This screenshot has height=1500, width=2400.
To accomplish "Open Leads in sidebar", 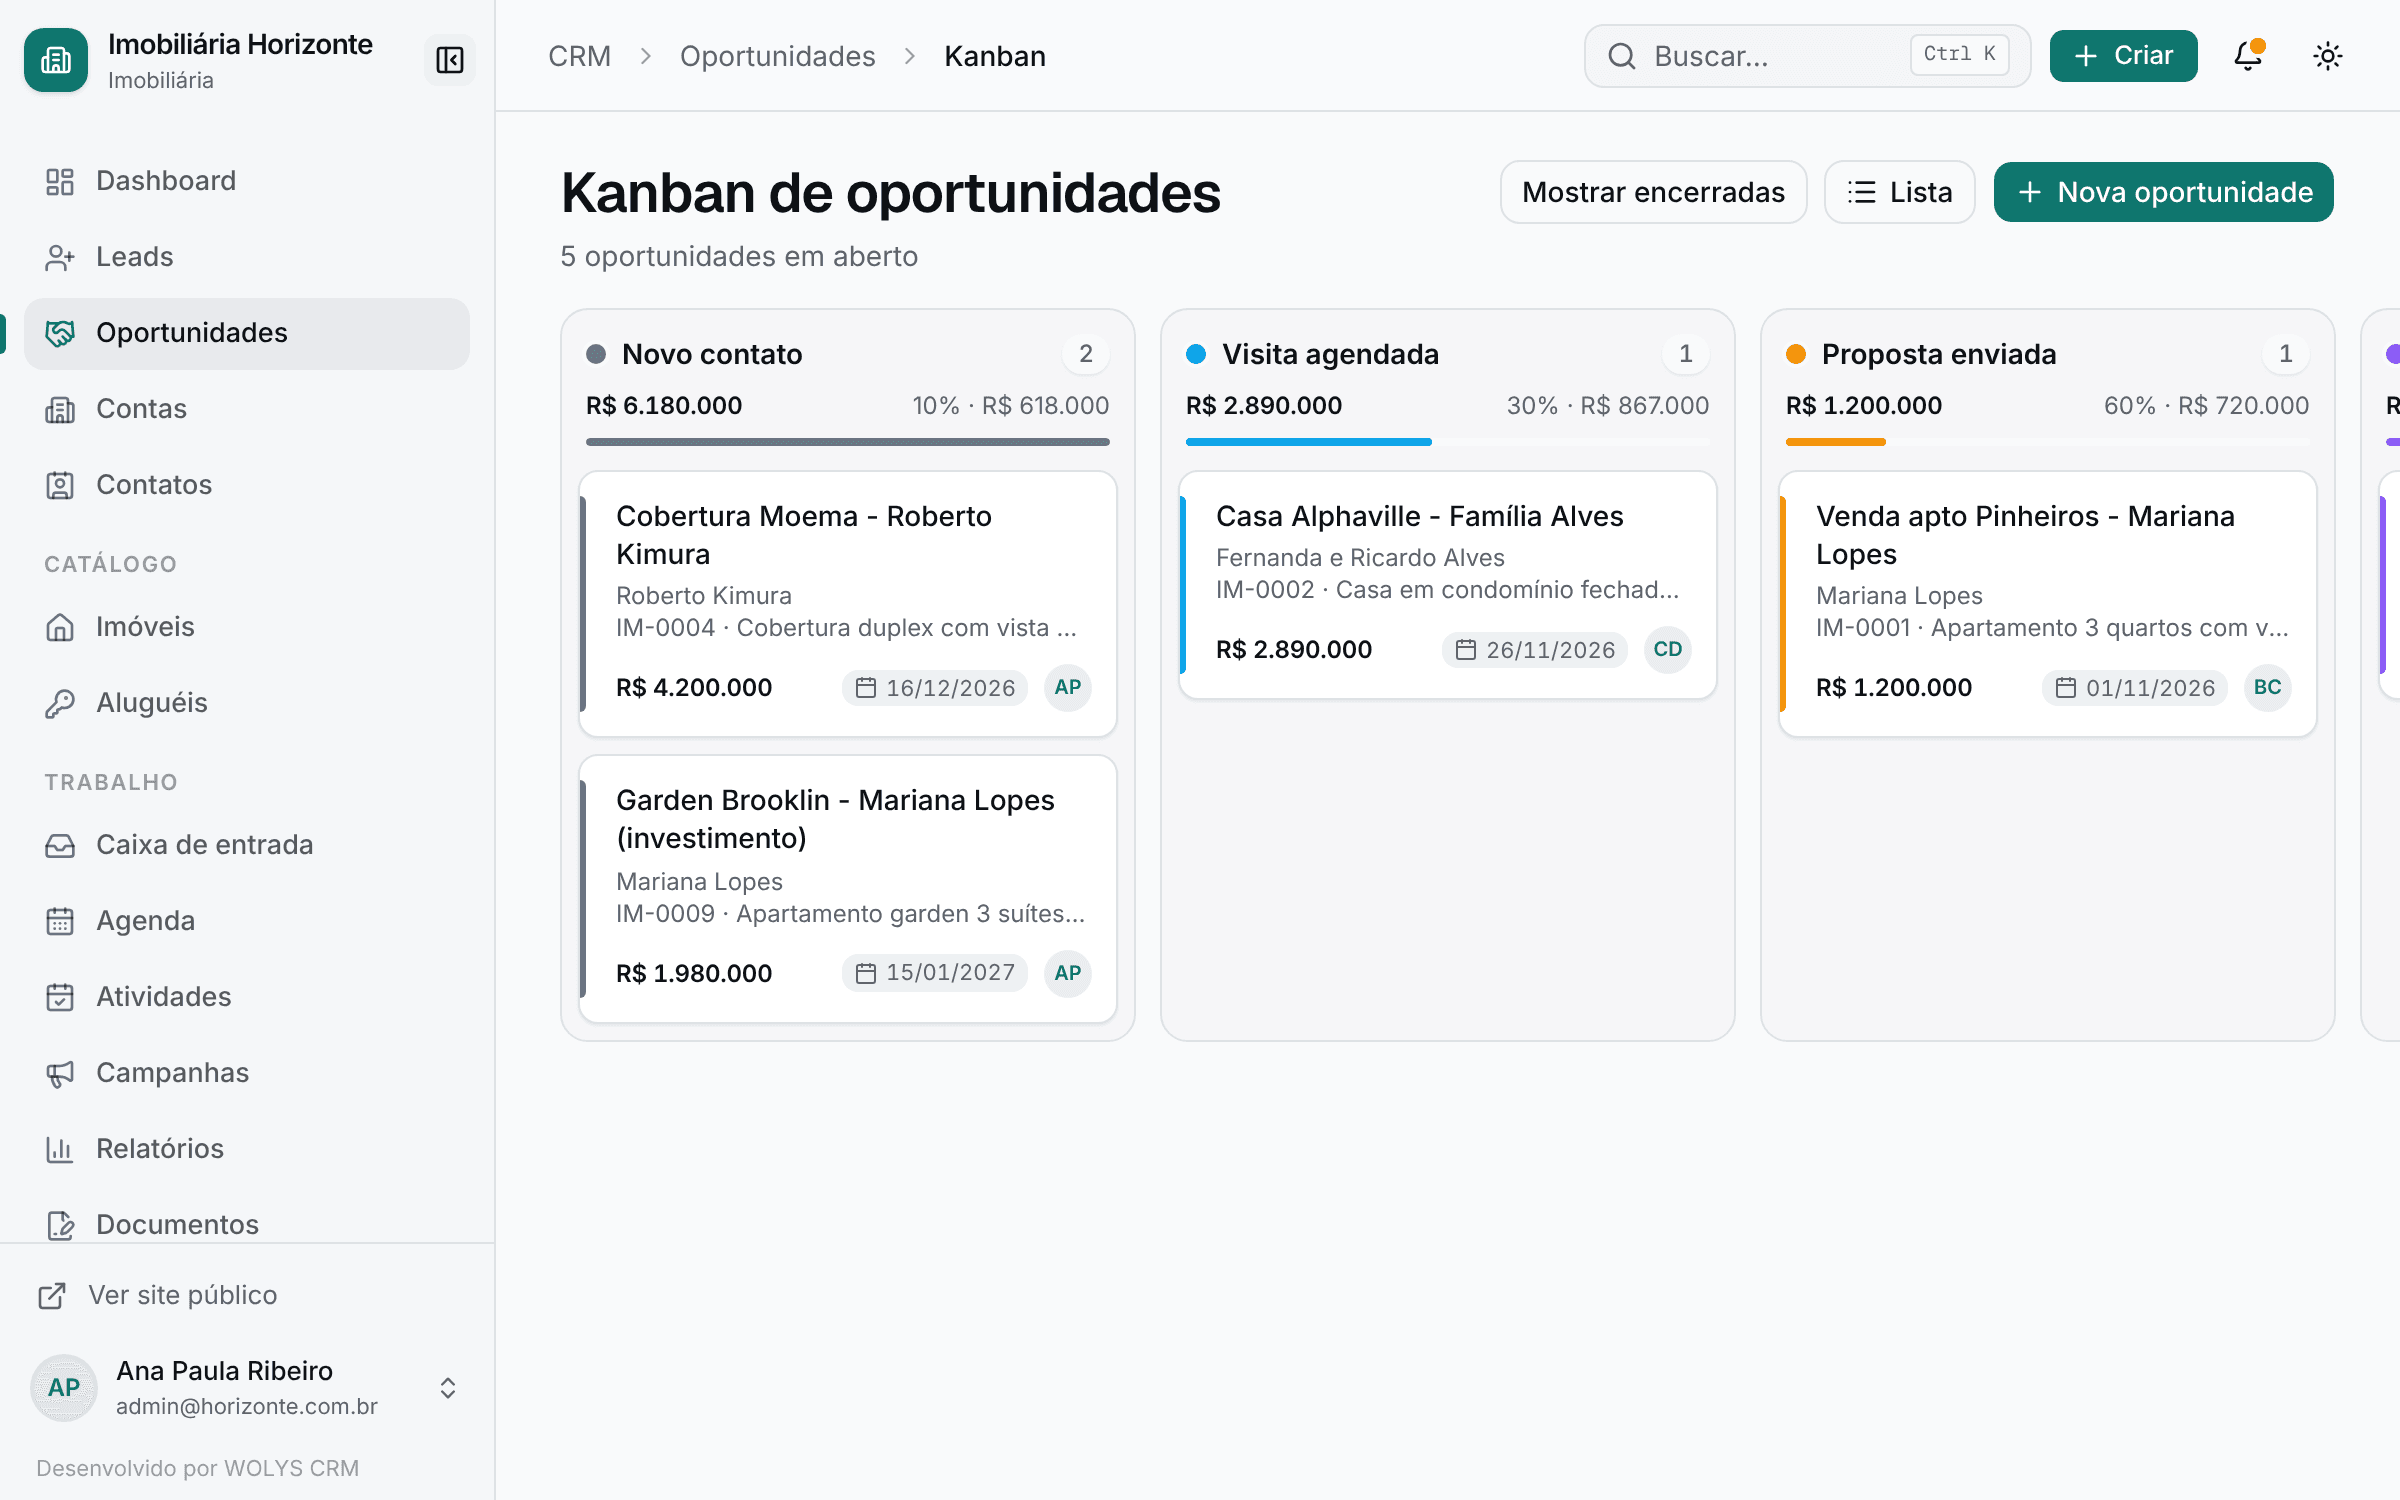I will click(x=247, y=257).
